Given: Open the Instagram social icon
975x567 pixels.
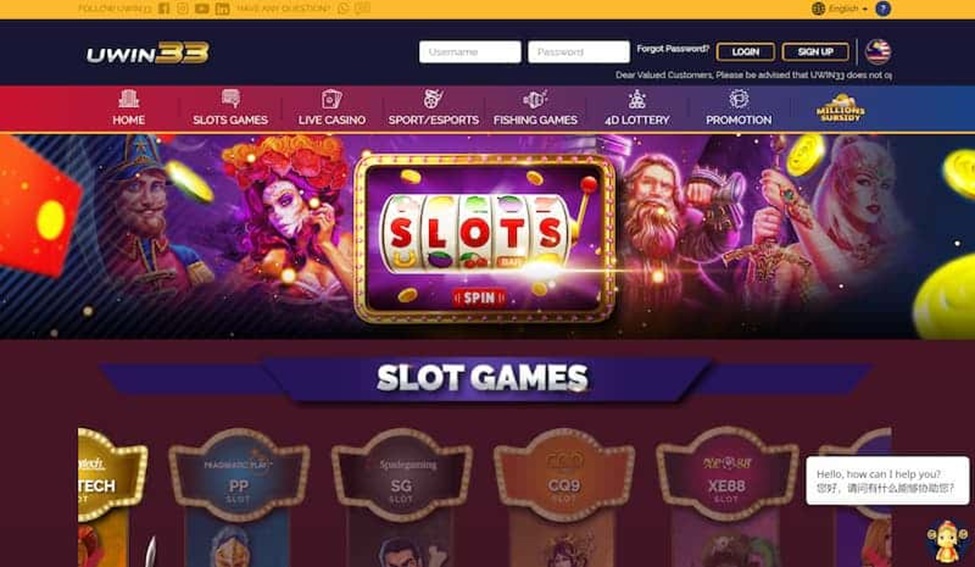Looking at the screenshot, I should tap(183, 9).
